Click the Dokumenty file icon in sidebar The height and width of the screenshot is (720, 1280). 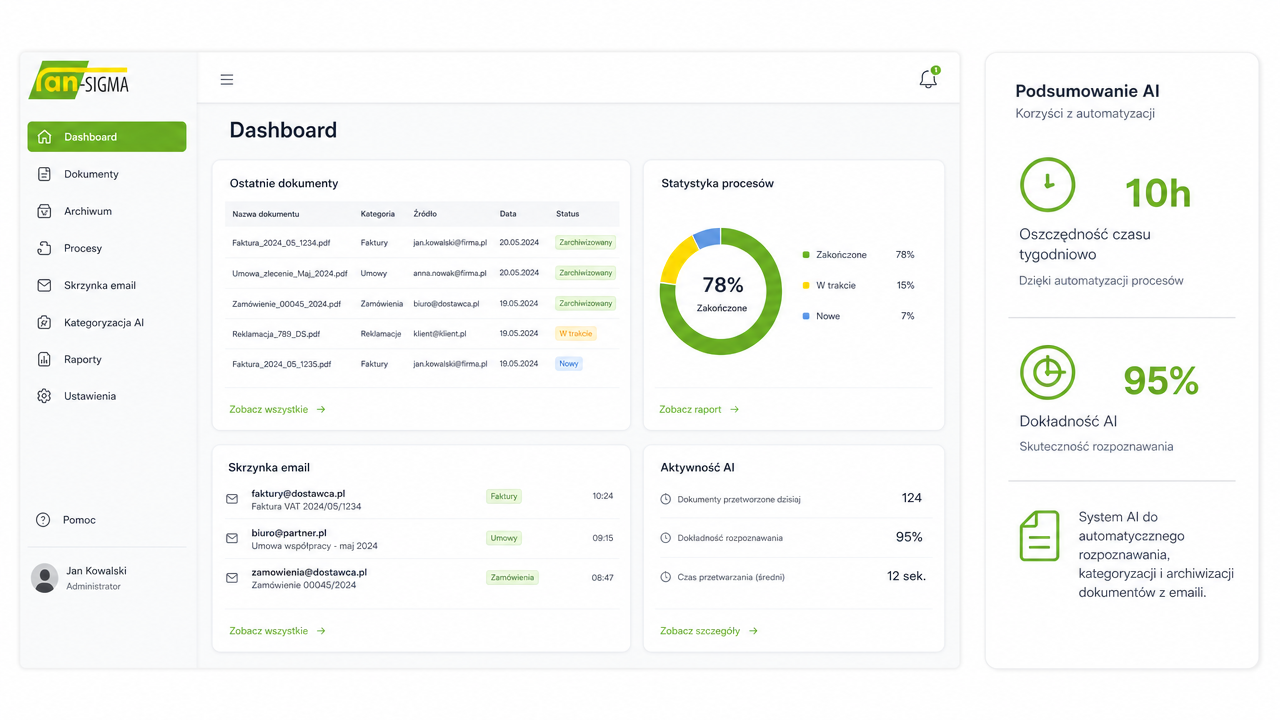(x=44, y=174)
